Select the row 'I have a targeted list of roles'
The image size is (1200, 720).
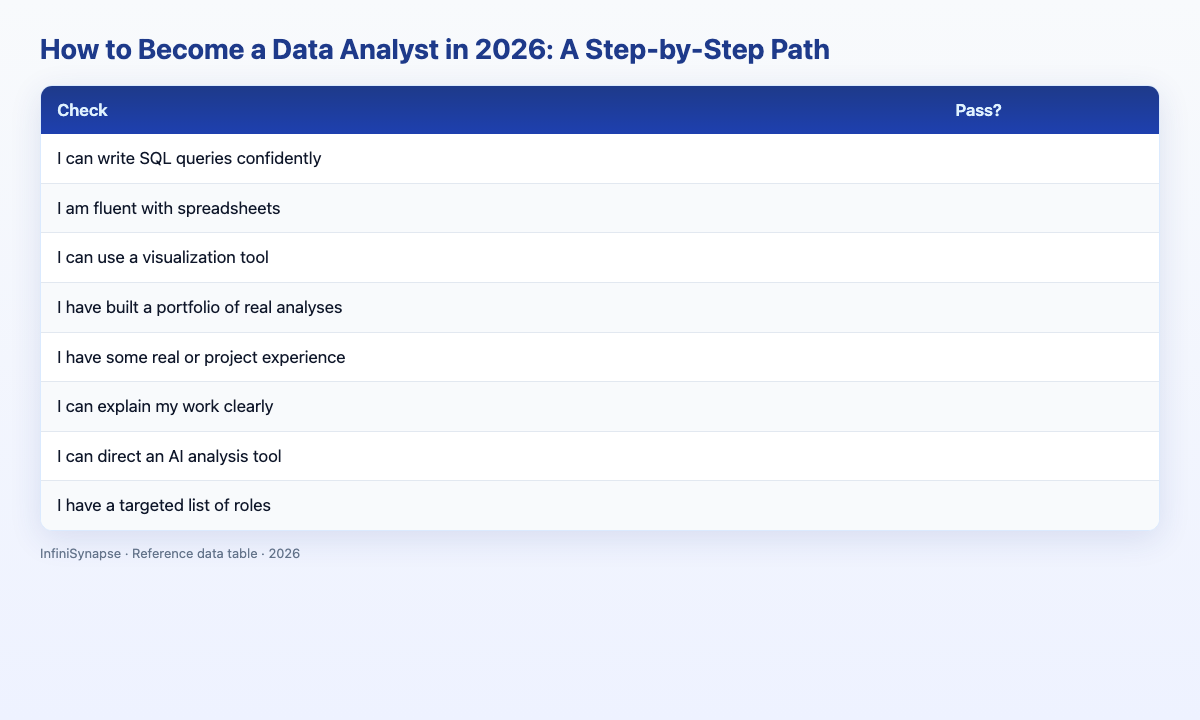pyautogui.click(x=600, y=505)
